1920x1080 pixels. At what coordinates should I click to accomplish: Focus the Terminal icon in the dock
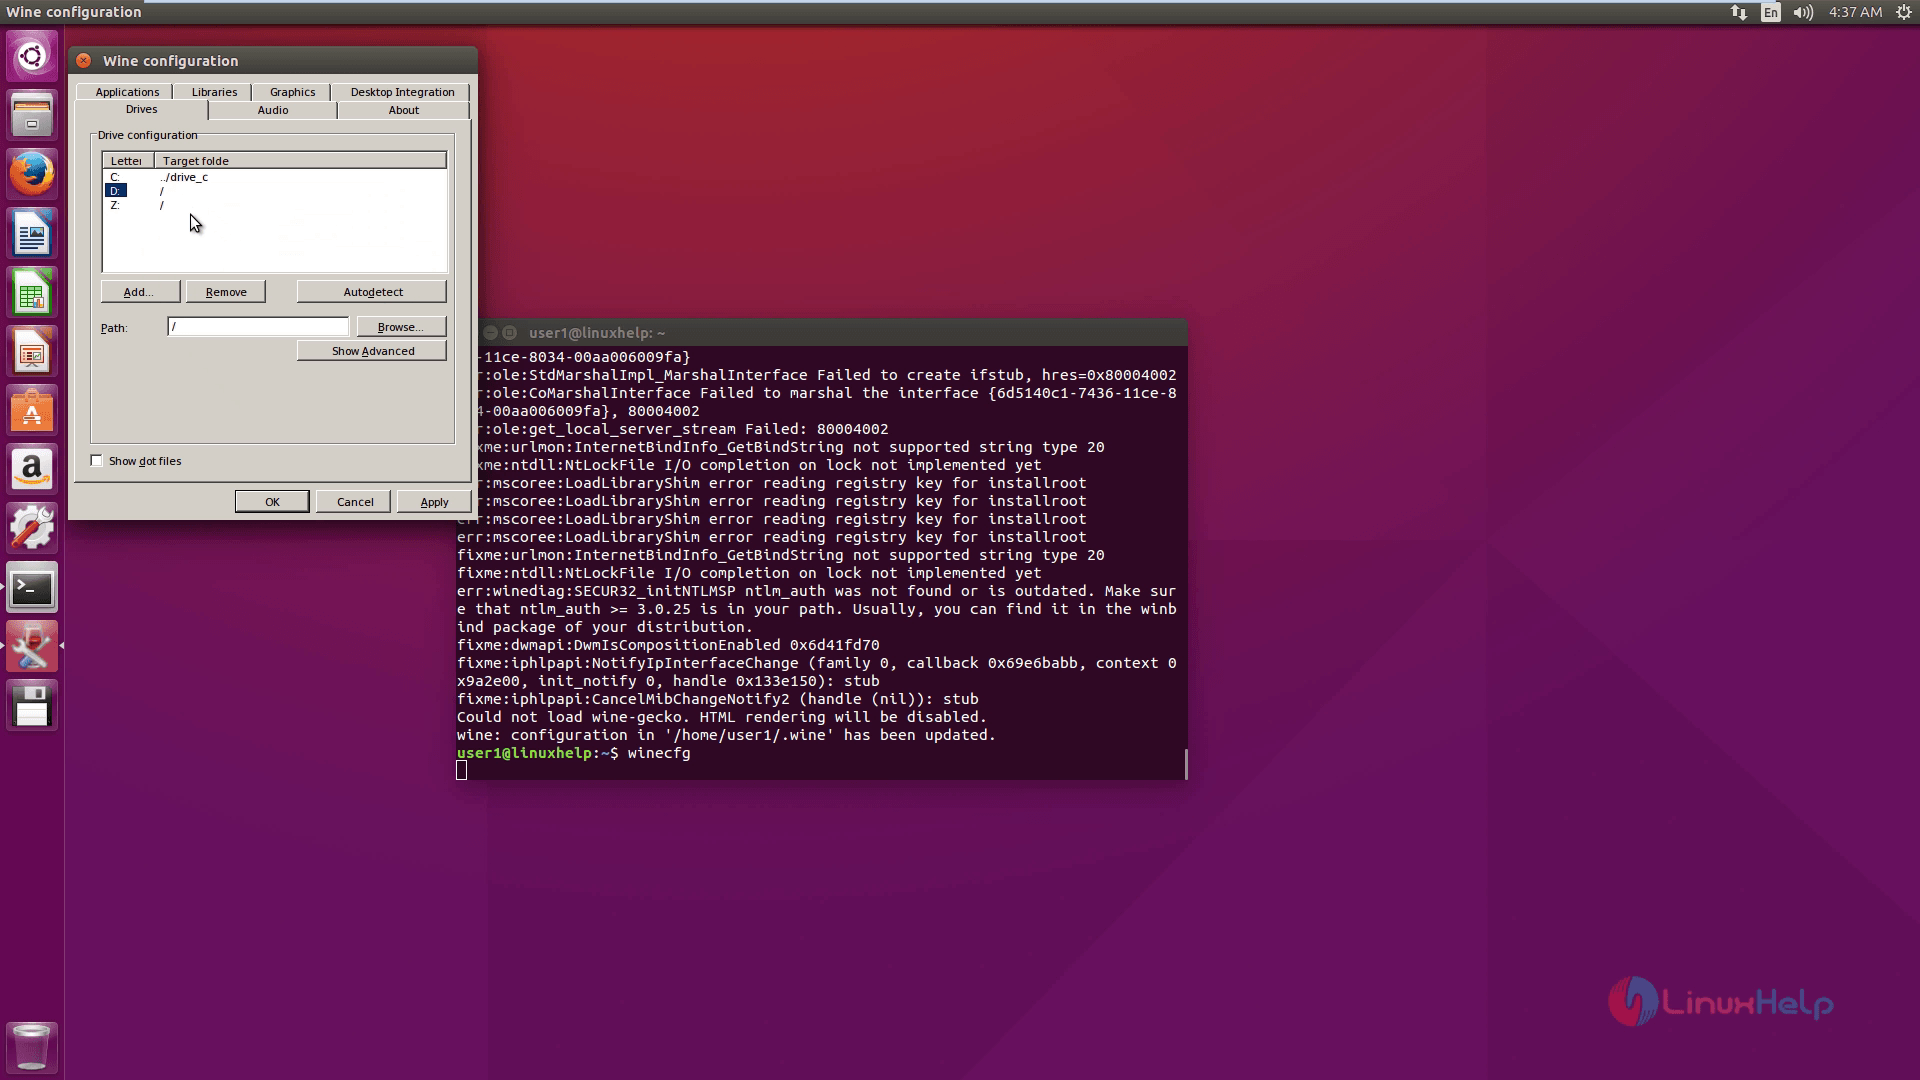point(32,588)
